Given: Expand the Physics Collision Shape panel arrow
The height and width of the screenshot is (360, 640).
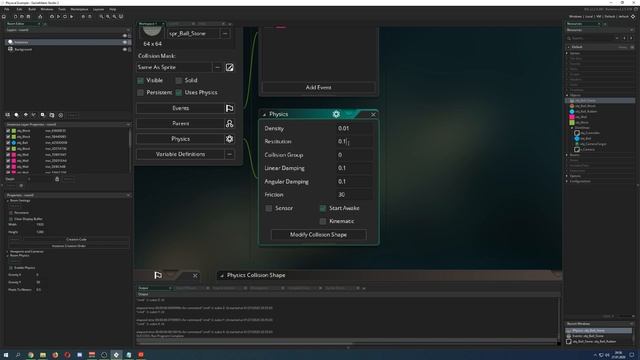Looking at the screenshot, I should click(222, 276).
